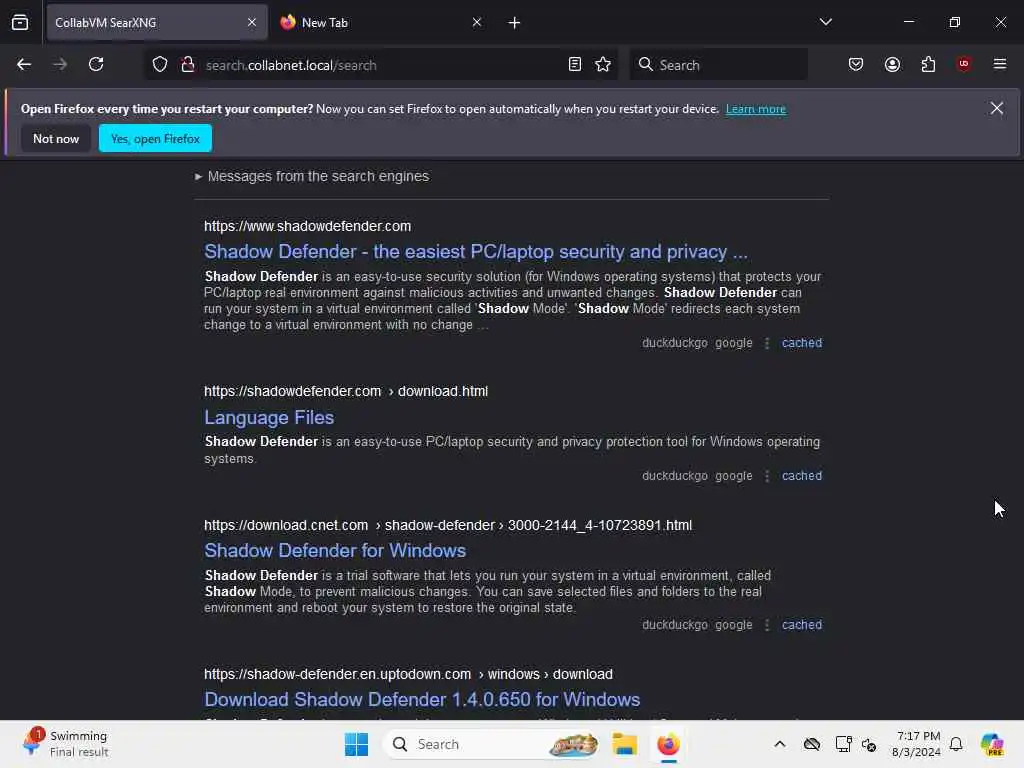Screen dimensions: 1024x768
Task: Open Firefox View tabs list icon
Action: pos(20,22)
